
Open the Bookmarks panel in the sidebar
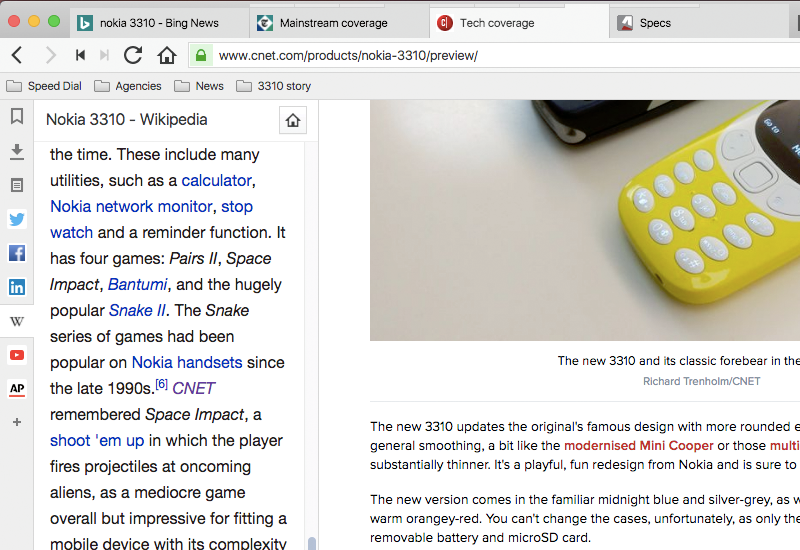point(17,116)
